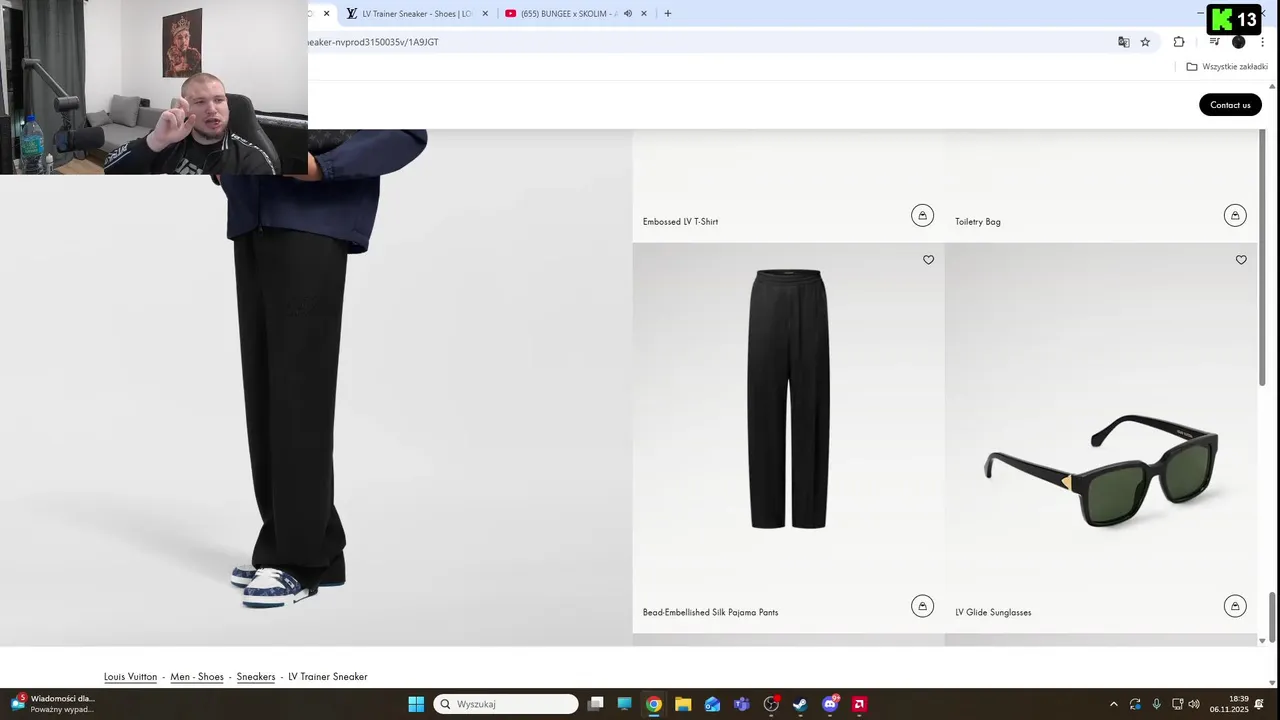Open the notification bell in taskbar
Viewport: 1280px width, 720px height.
[x=1260, y=704]
